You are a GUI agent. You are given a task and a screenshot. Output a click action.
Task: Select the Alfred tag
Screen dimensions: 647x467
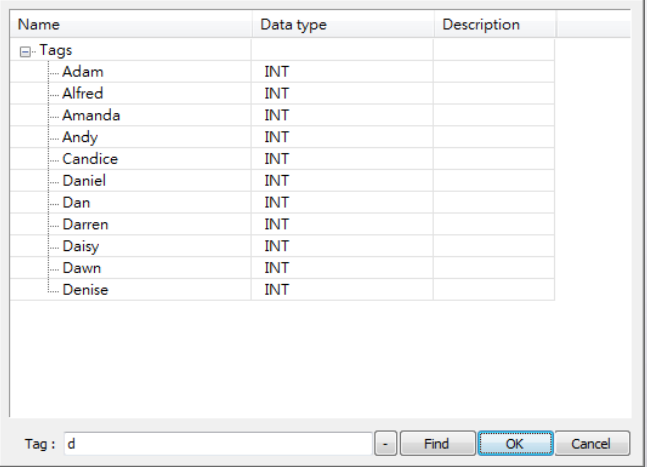point(83,93)
